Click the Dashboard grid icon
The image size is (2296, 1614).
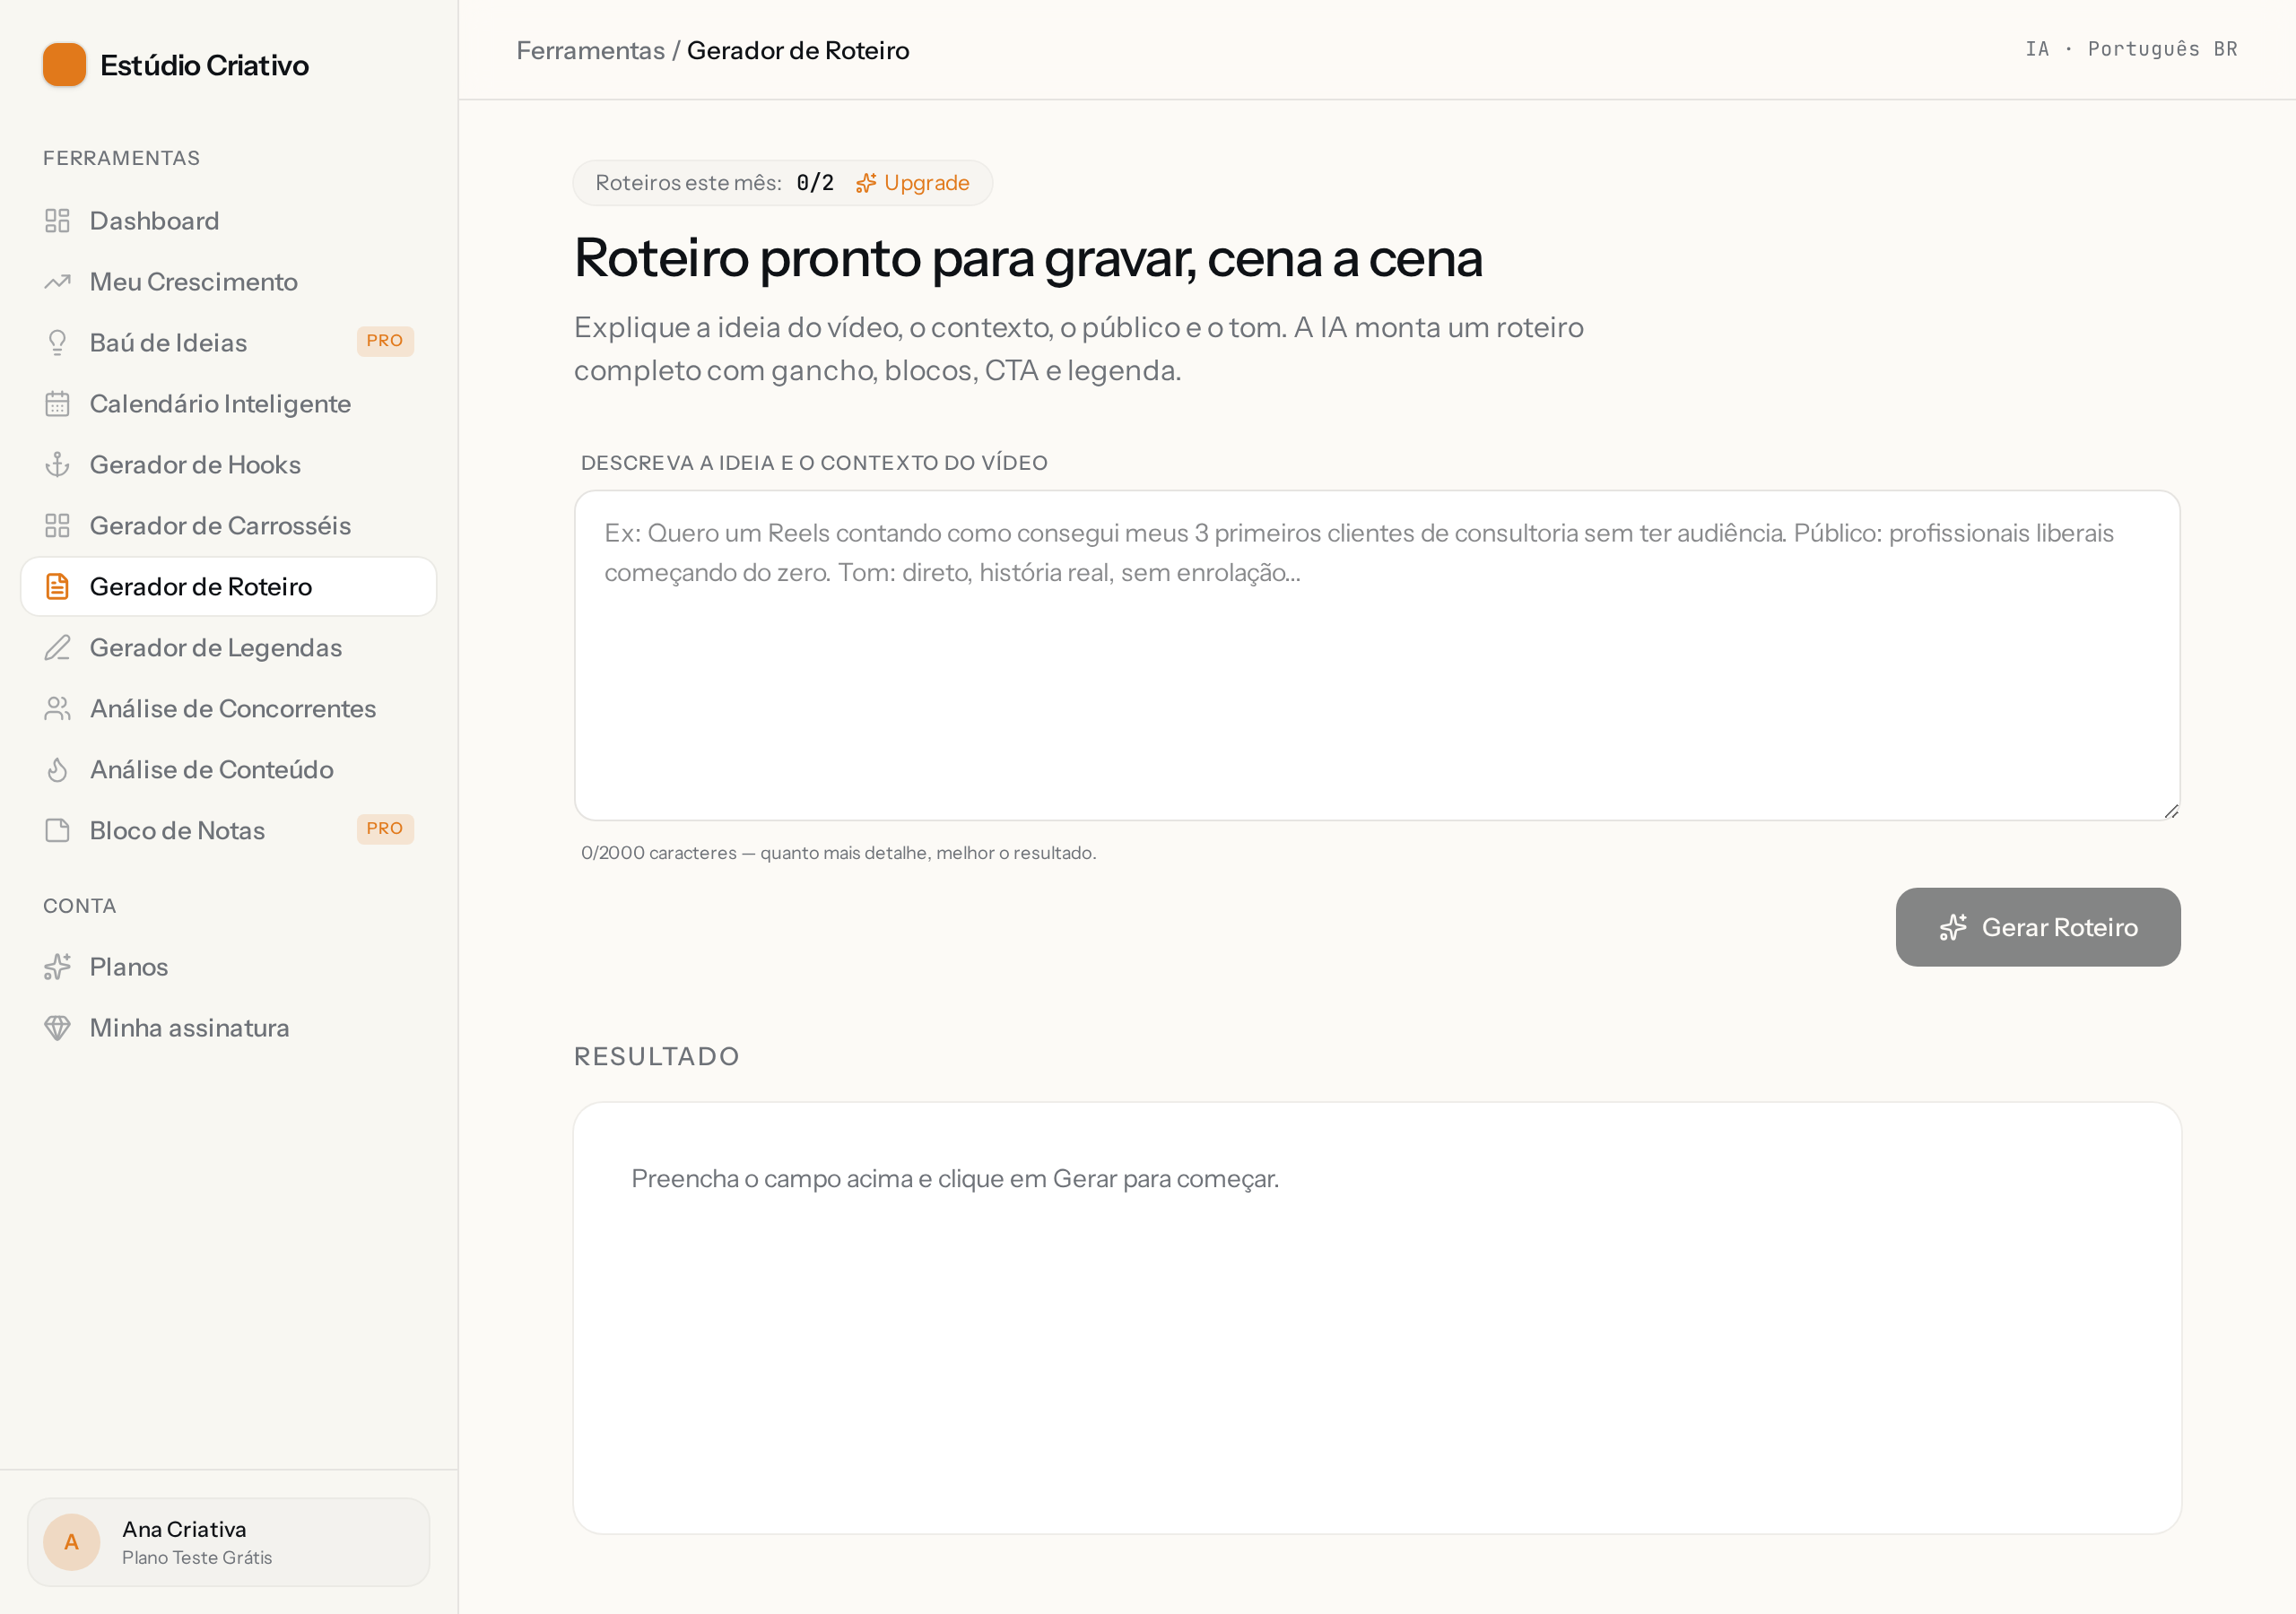click(x=57, y=221)
